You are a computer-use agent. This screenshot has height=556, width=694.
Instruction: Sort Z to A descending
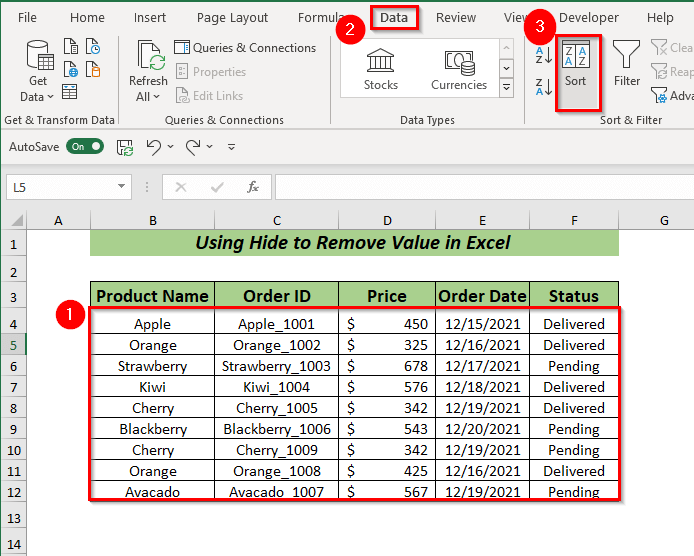click(544, 86)
